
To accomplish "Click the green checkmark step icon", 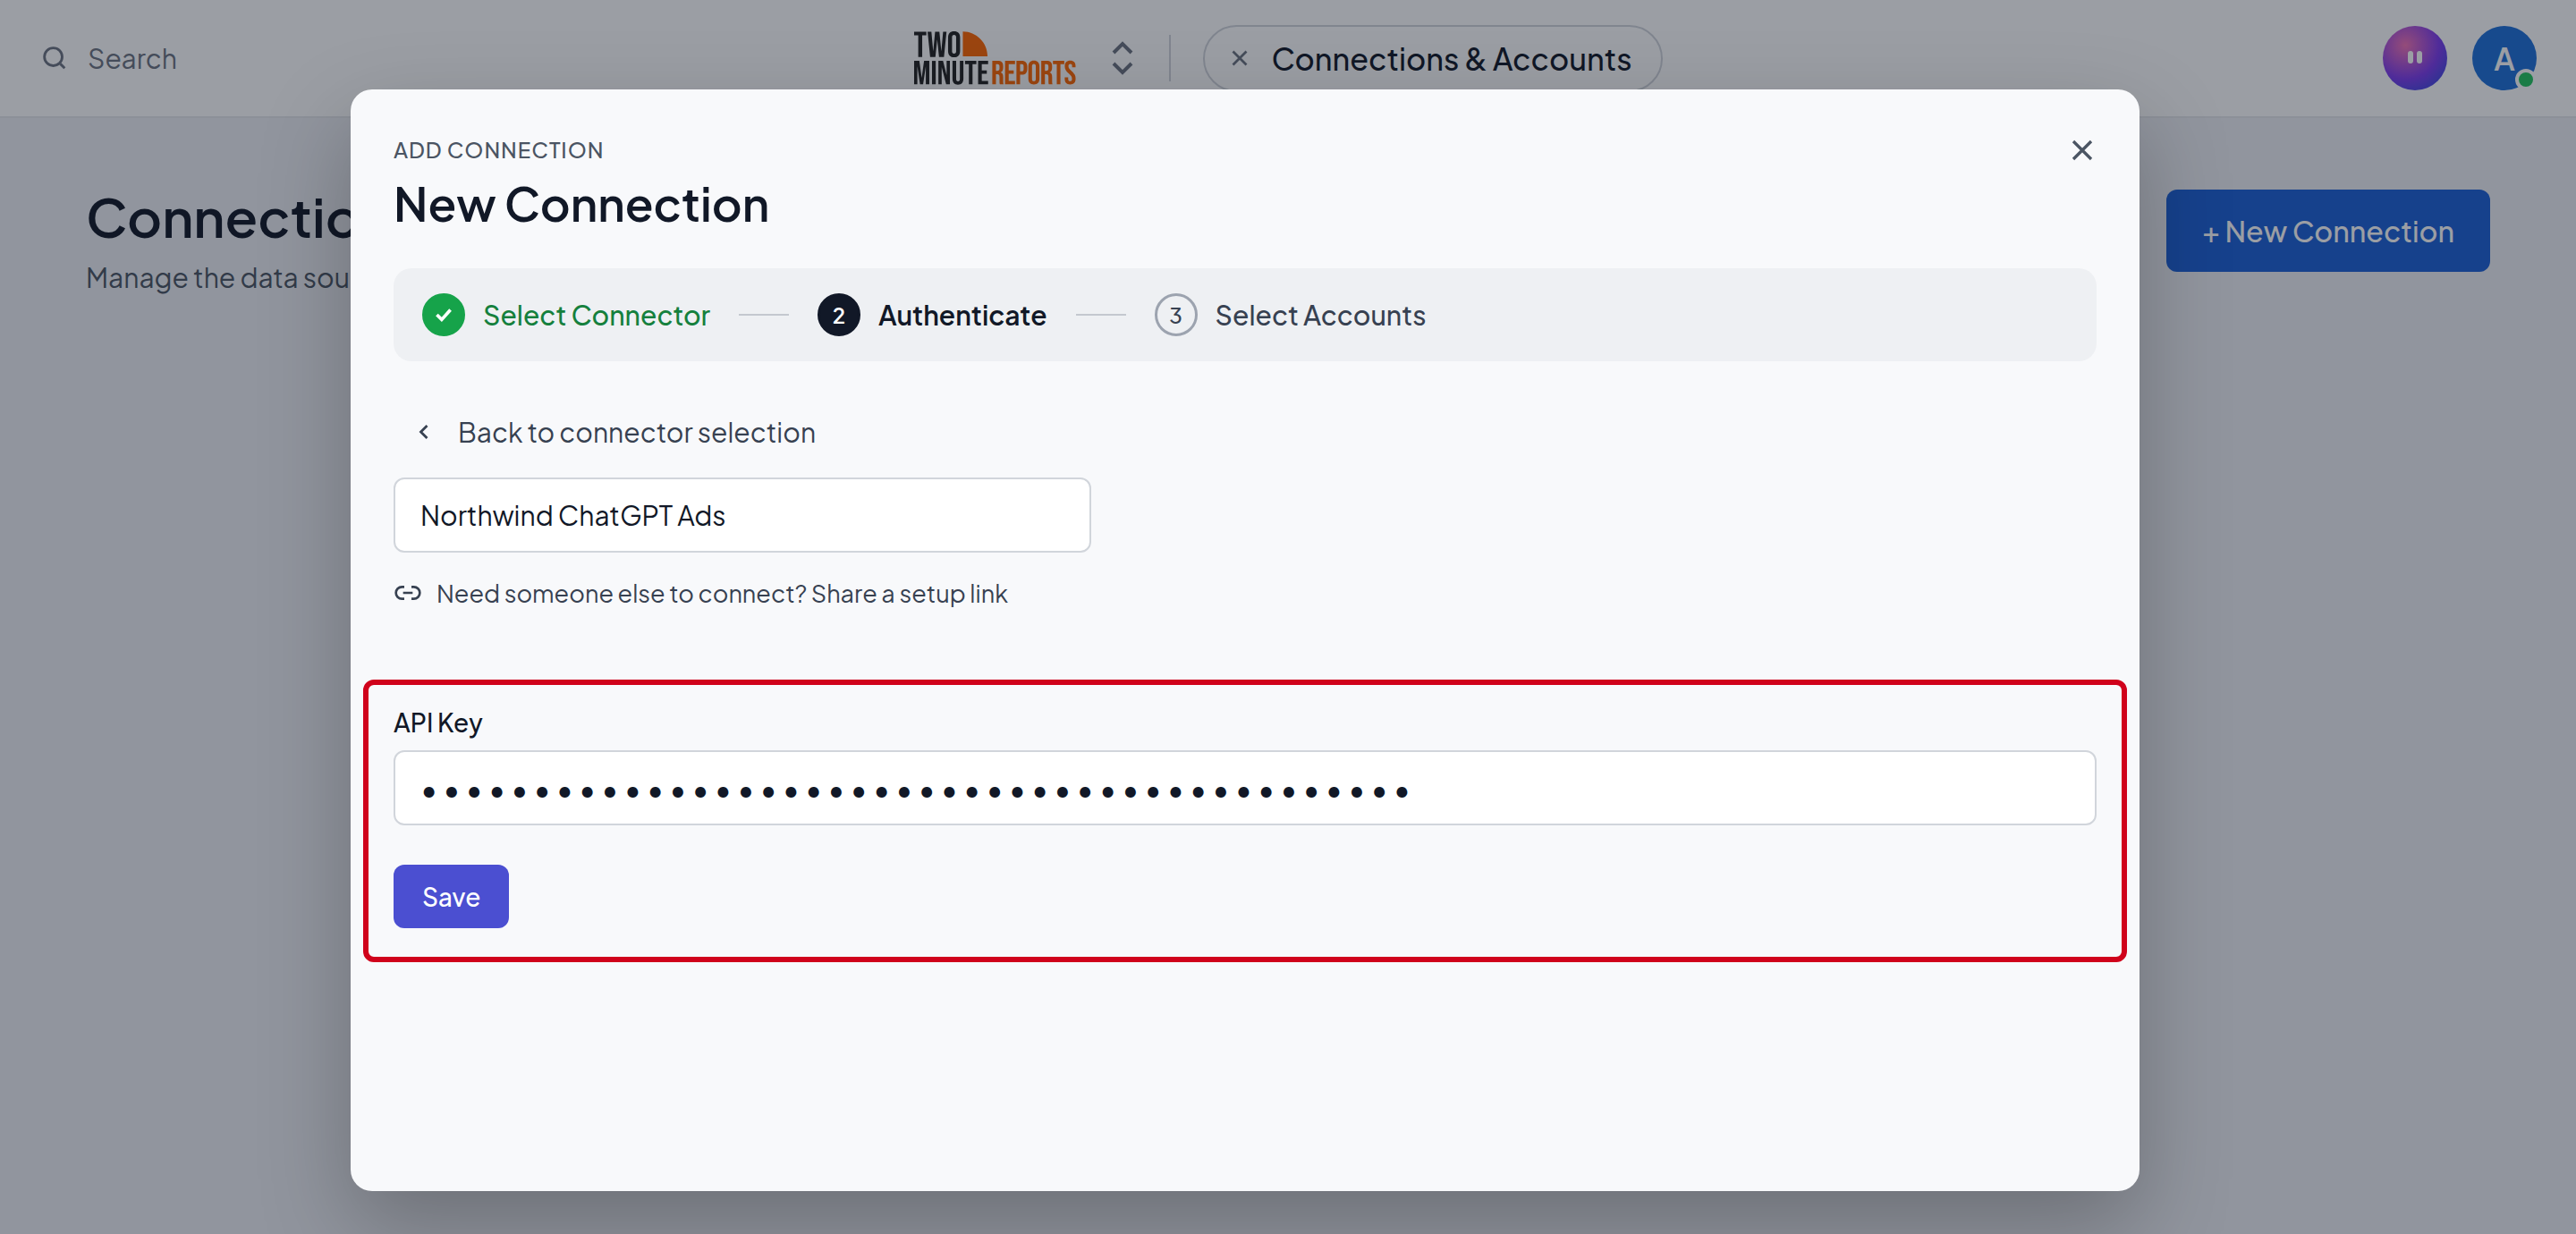I will pyautogui.click(x=443, y=315).
